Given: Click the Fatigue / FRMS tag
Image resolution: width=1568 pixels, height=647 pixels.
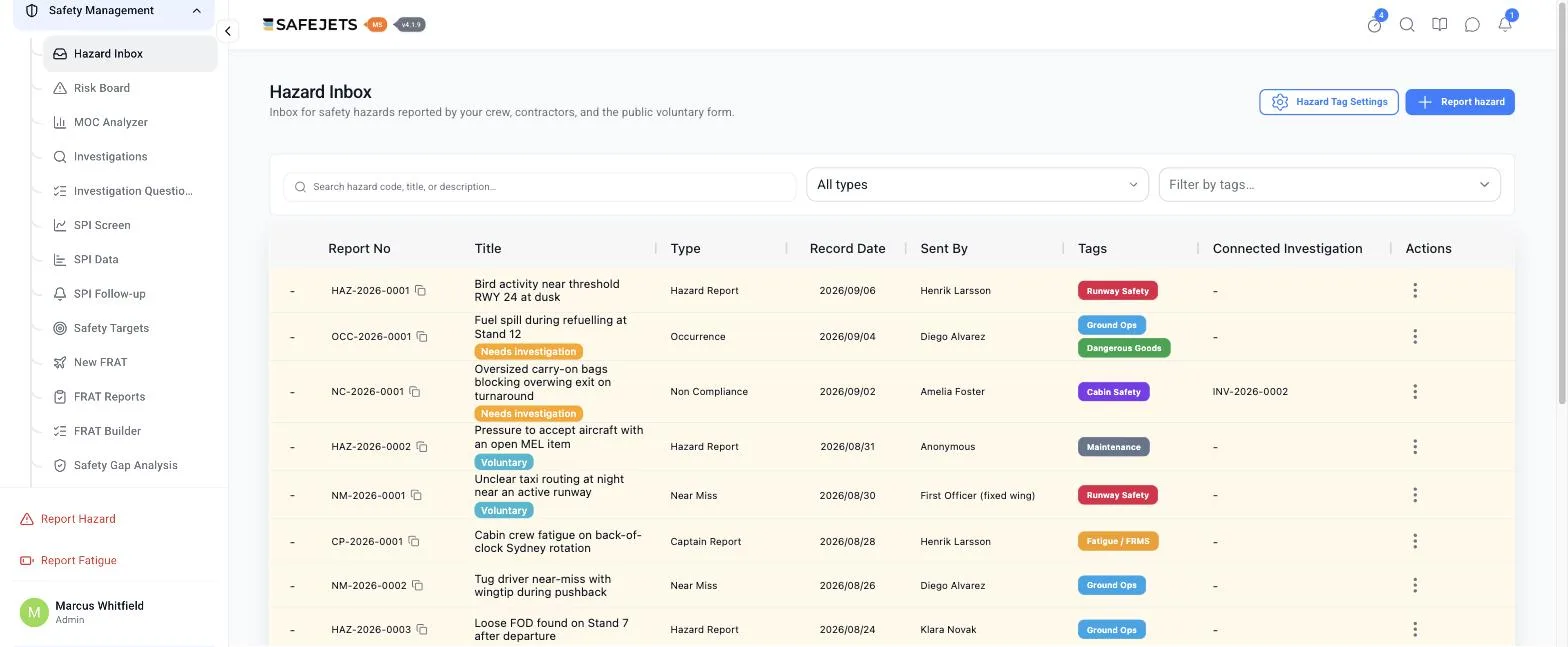Looking at the screenshot, I should 1118,542.
